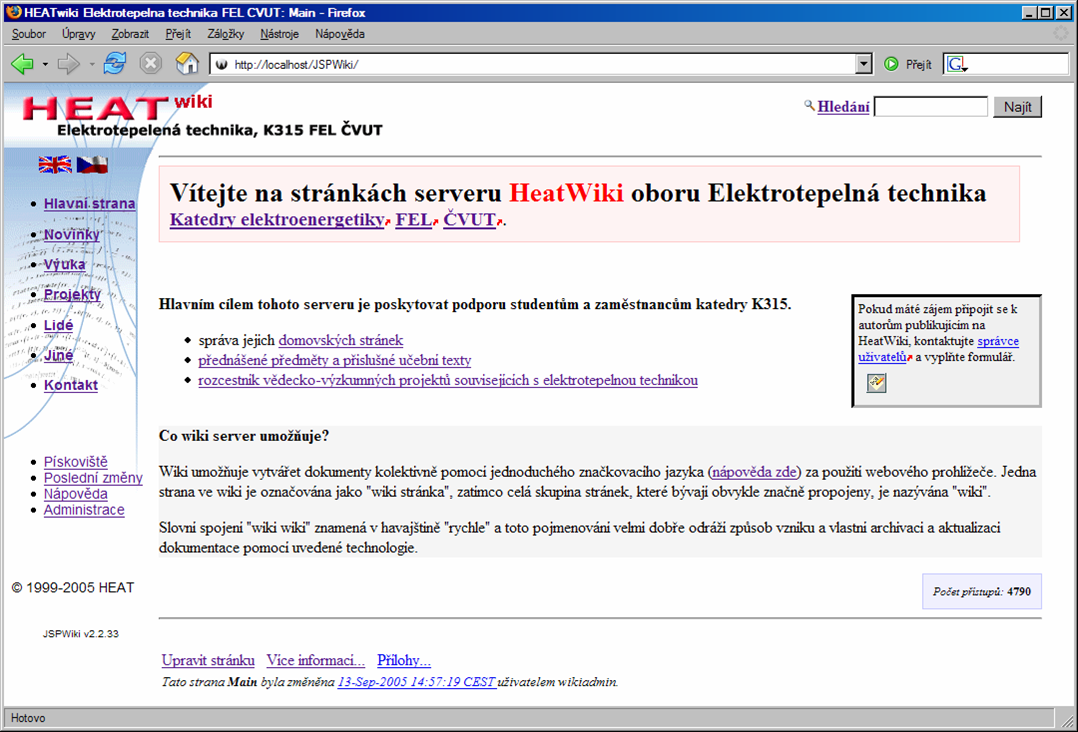Image resolution: width=1078 pixels, height=732 pixels.
Task: Open the Hledání search link
Action: [x=844, y=107]
